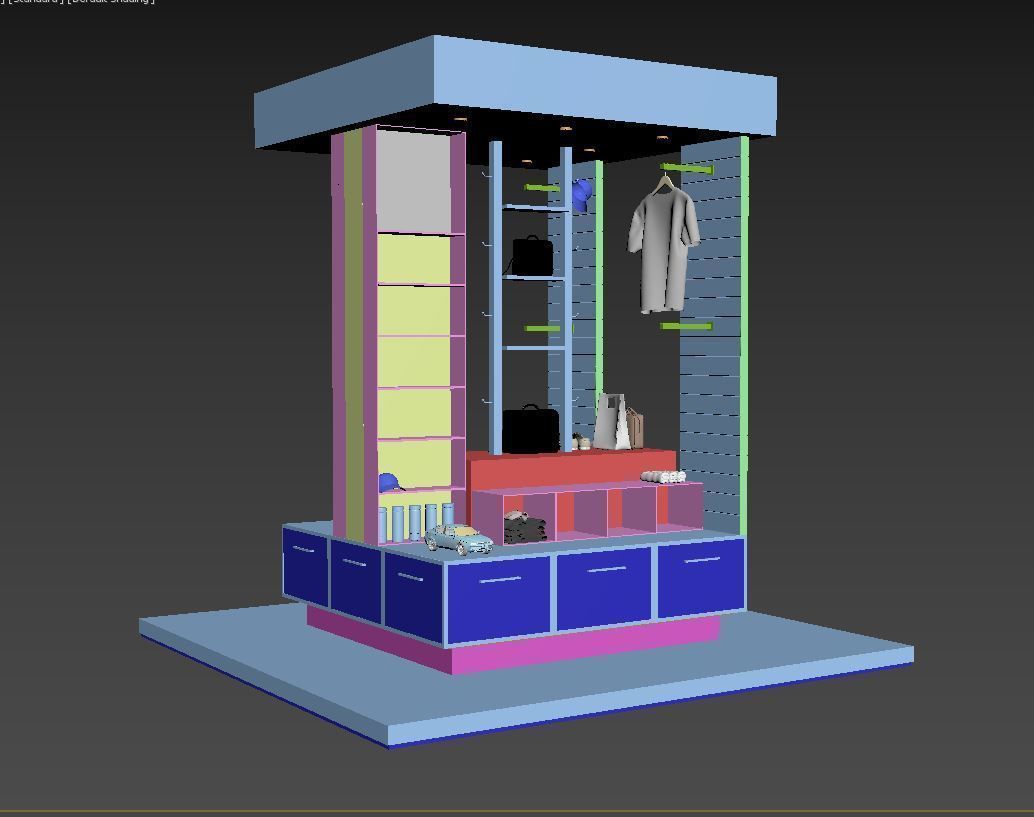
Task: Select the grey panel atop the yellow shelving
Action: [413, 183]
